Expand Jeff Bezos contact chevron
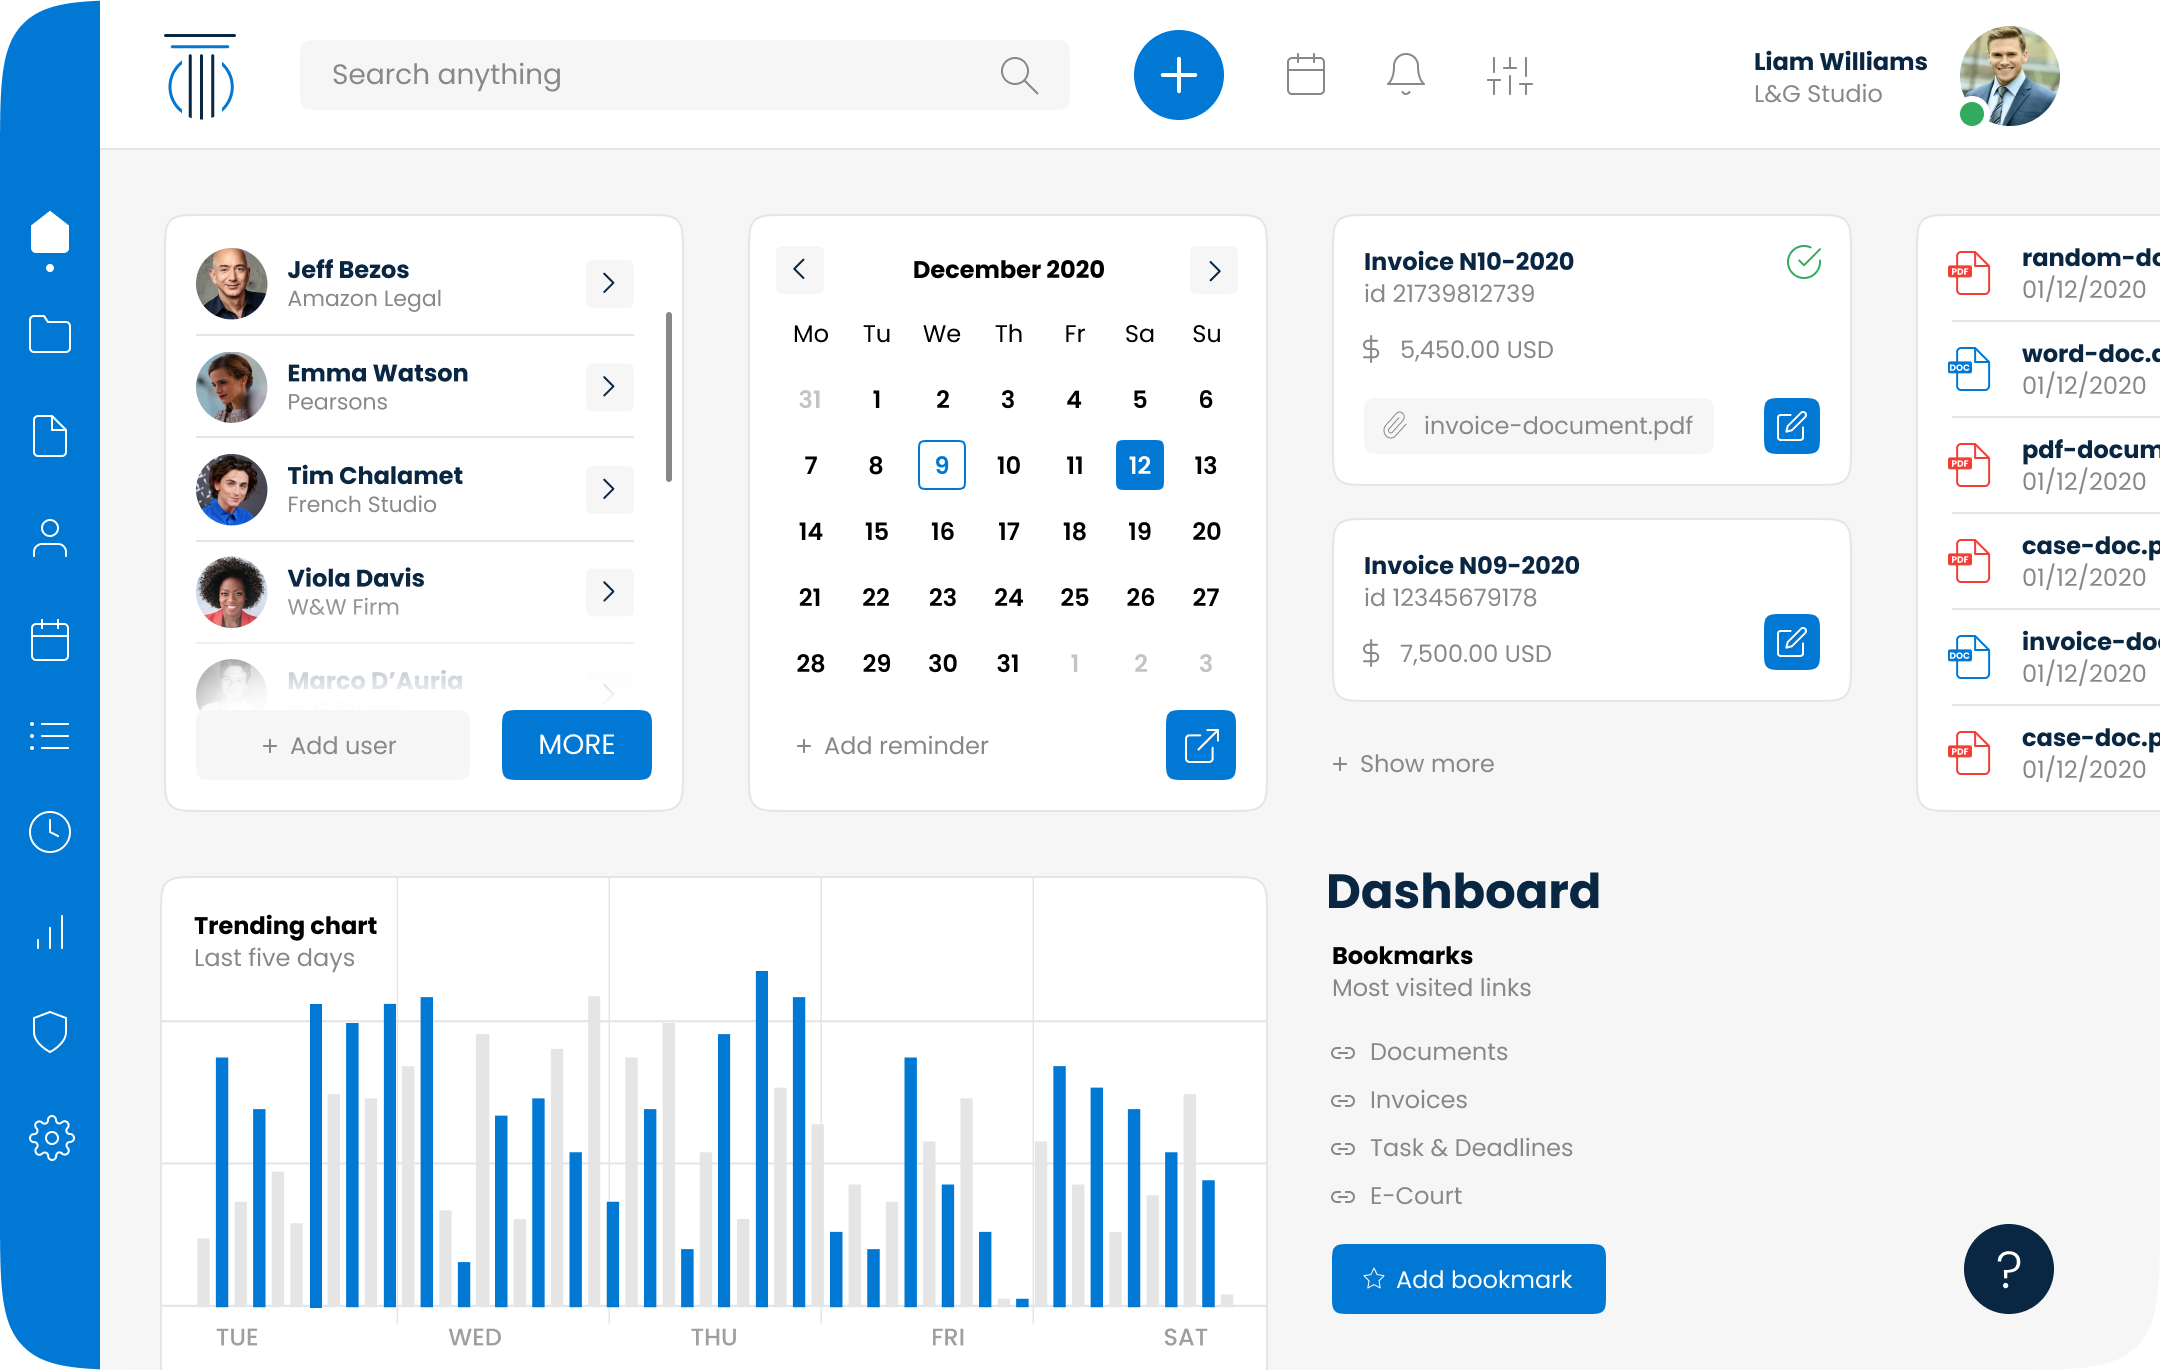2160x1370 pixels. [609, 283]
